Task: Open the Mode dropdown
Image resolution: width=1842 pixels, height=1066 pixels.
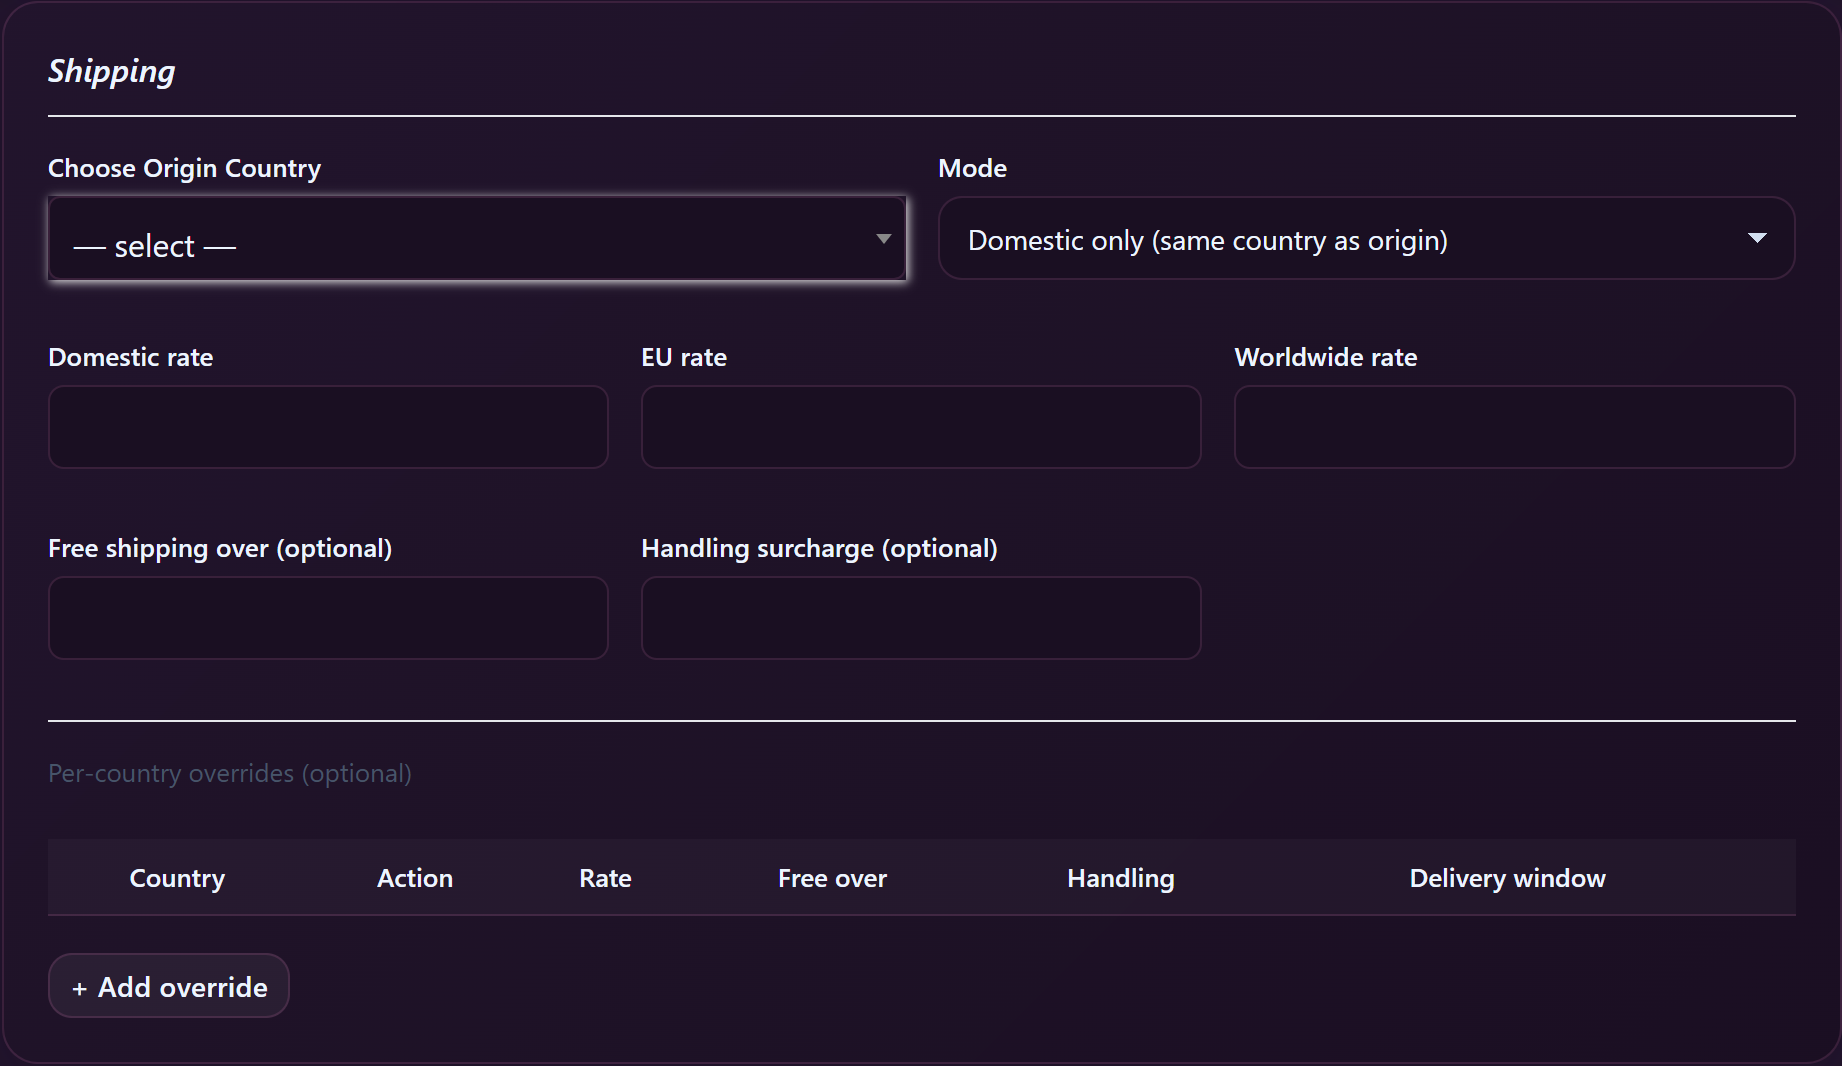Action: 1366,239
